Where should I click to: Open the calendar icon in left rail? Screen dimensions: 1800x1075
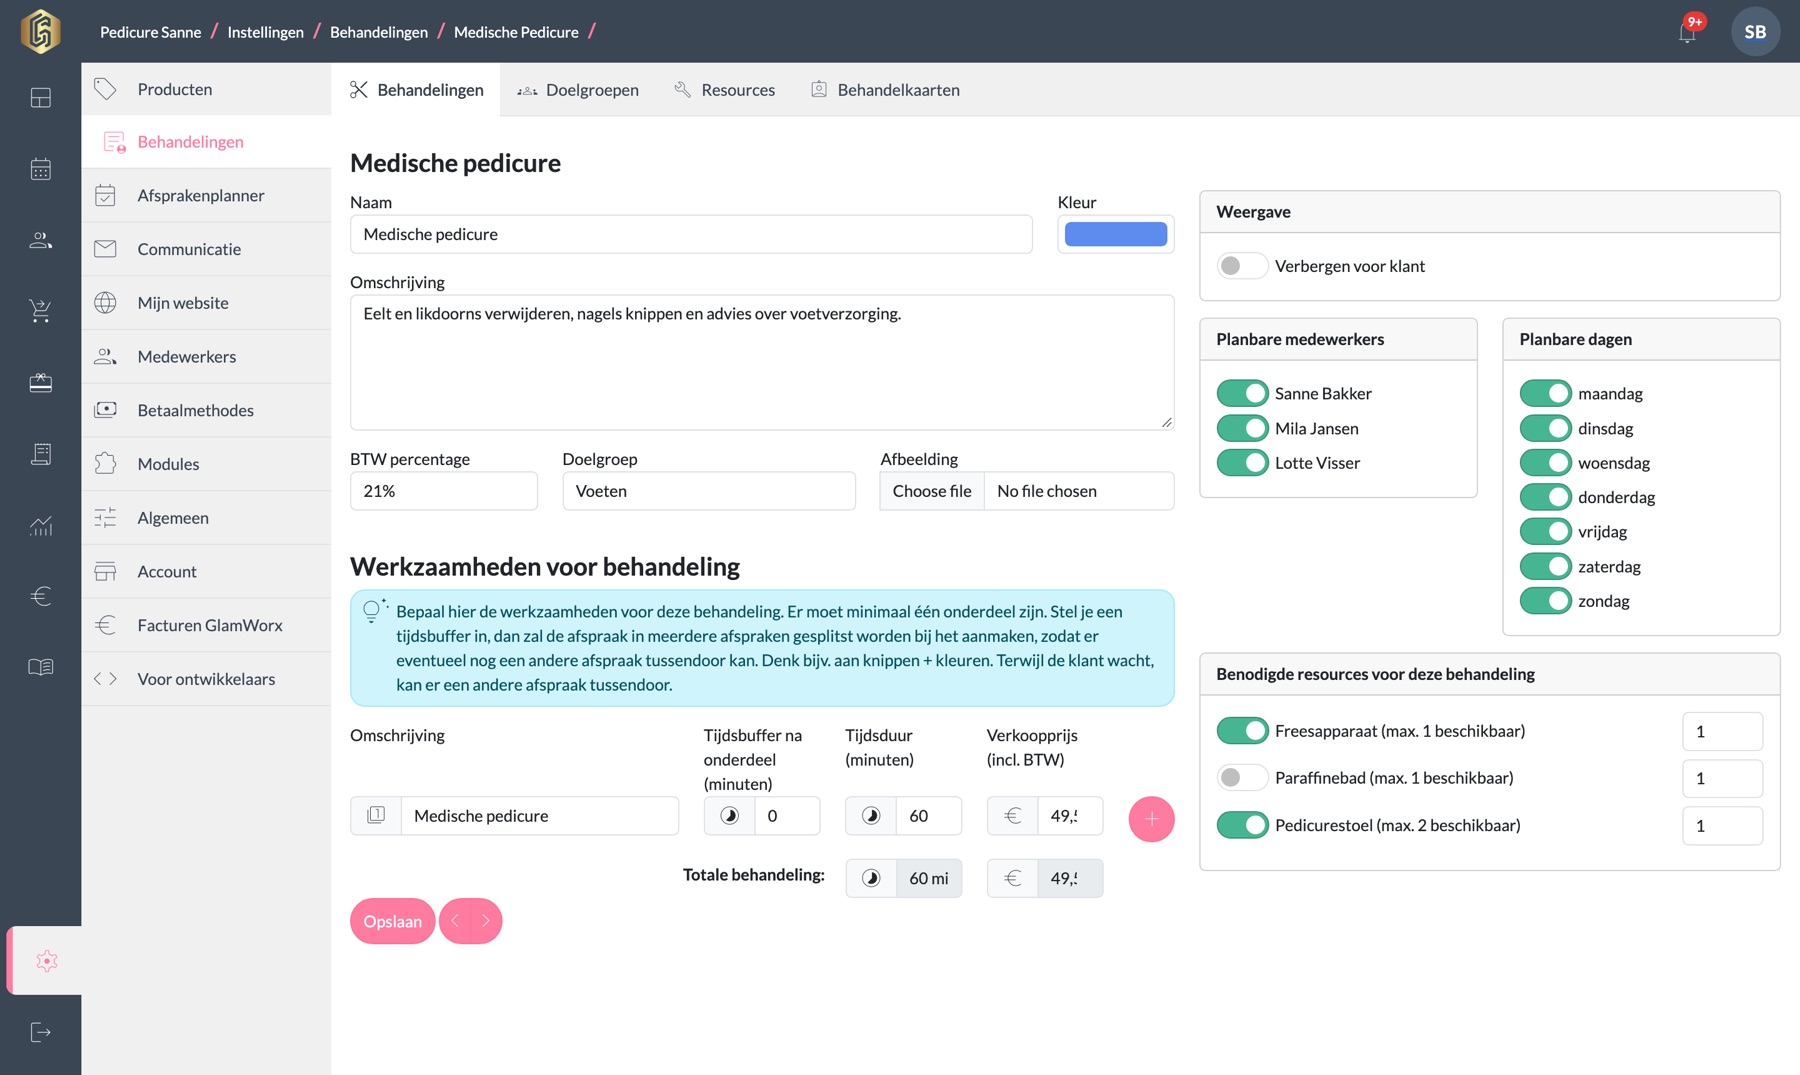click(x=40, y=169)
